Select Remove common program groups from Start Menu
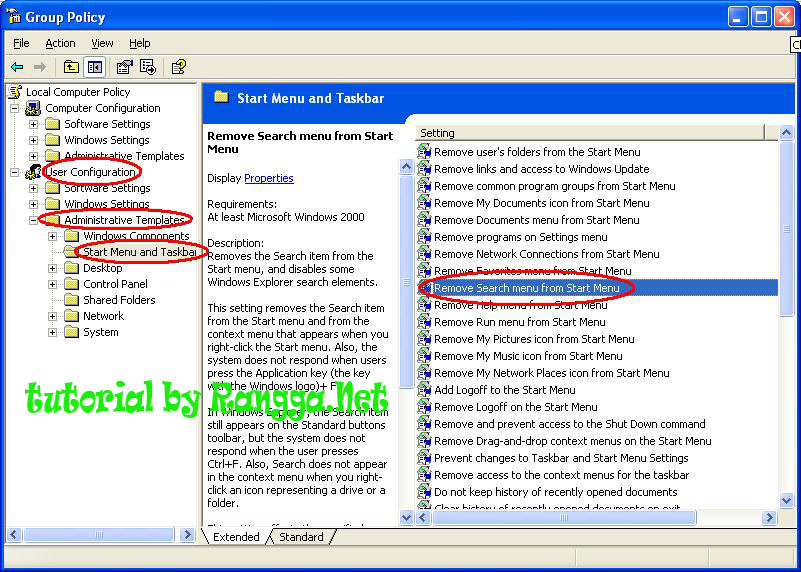The width and height of the screenshot is (801, 572). [554, 186]
